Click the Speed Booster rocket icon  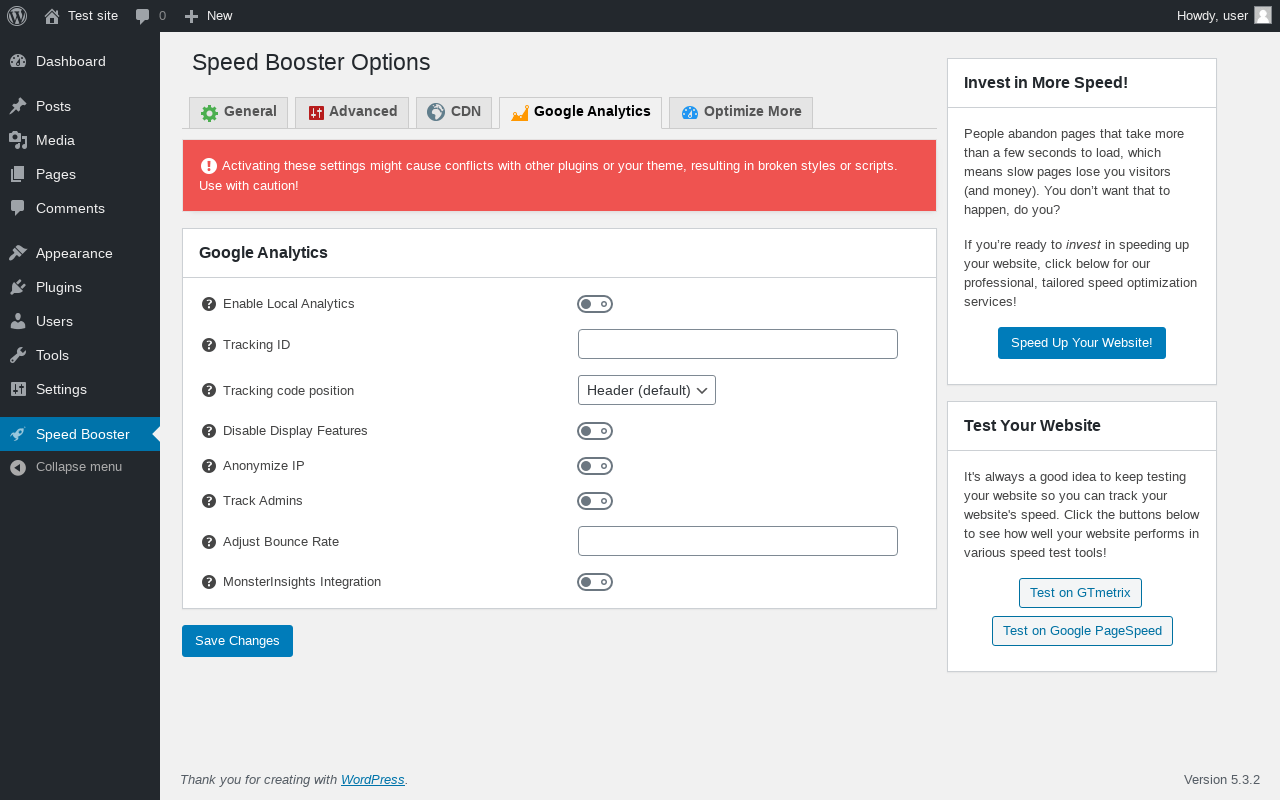[x=18, y=434]
